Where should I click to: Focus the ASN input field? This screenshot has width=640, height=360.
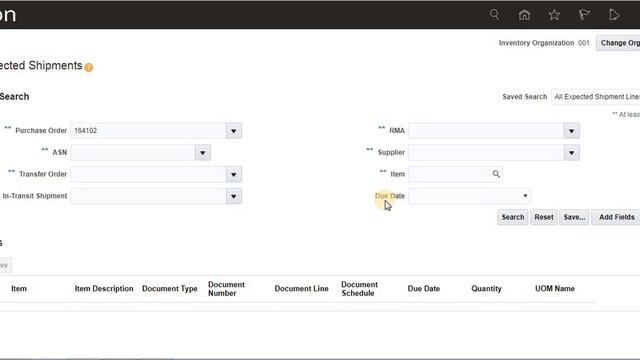tap(133, 153)
